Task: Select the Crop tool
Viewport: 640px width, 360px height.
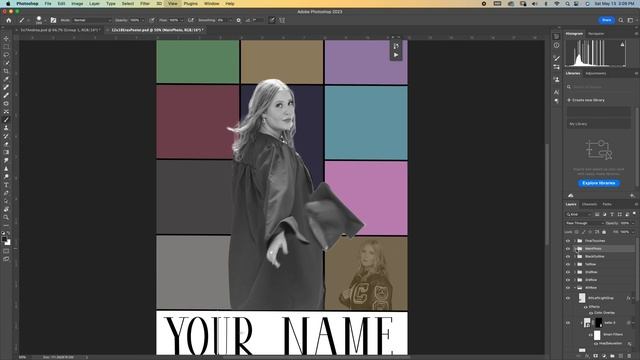Action: (x=6, y=71)
